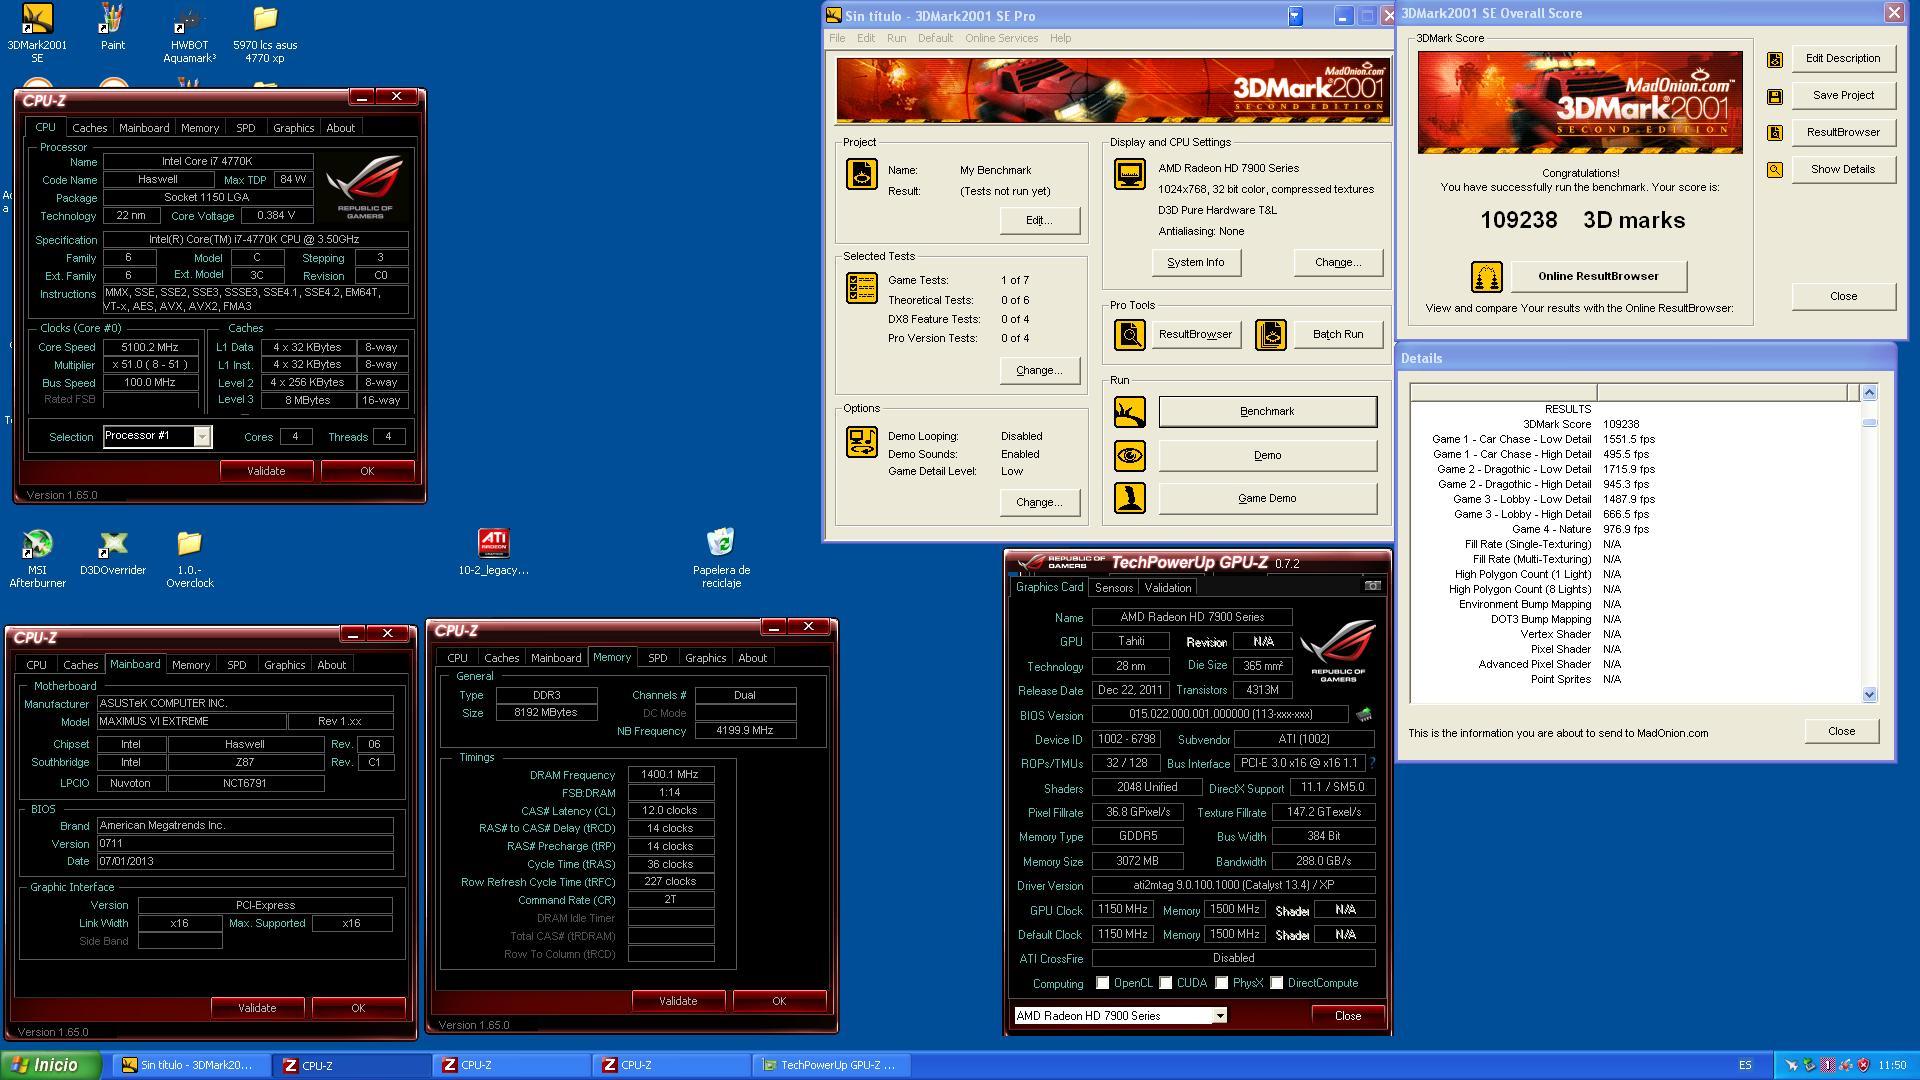Viewport: 1920px width, 1080px height.
Task: Click the Benchmark run icon in 3DMark
Action: click(x=1130, y=411)
